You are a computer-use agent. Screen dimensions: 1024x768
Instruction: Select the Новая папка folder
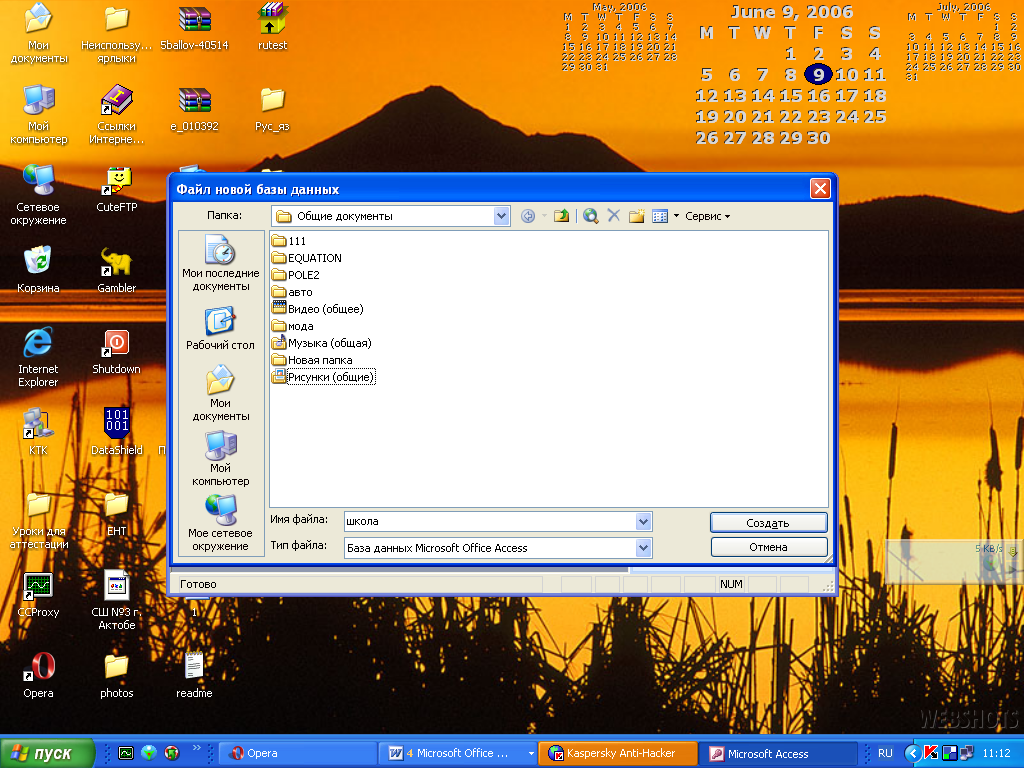pyautogui.click(x=312, y=360)
